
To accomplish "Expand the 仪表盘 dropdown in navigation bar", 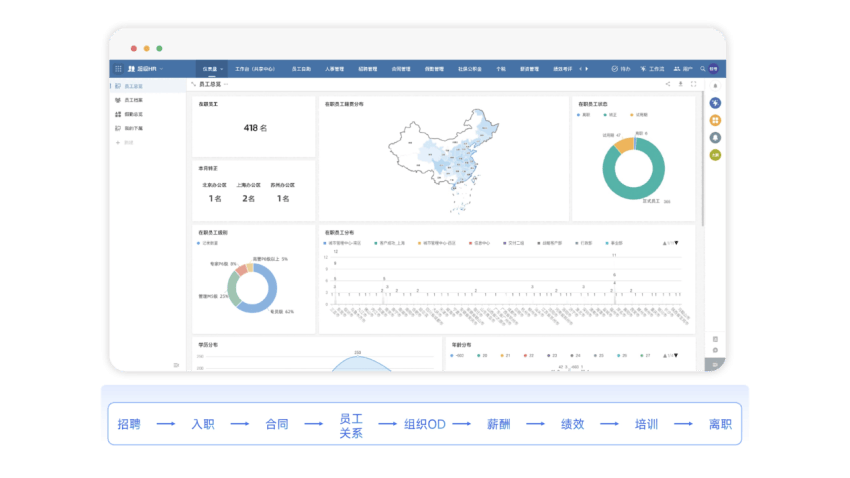I will (x=213, y=69).
